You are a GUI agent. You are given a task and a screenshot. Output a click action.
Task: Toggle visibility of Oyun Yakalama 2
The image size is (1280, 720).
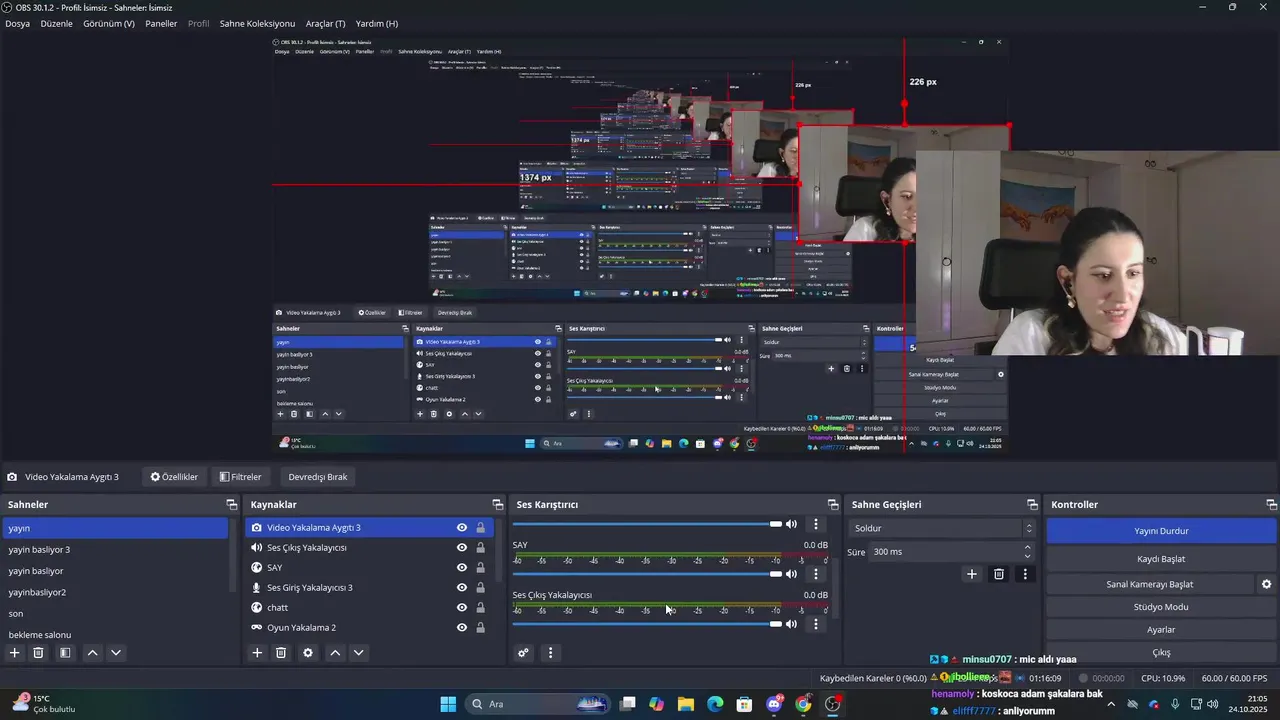click(462, 628)
